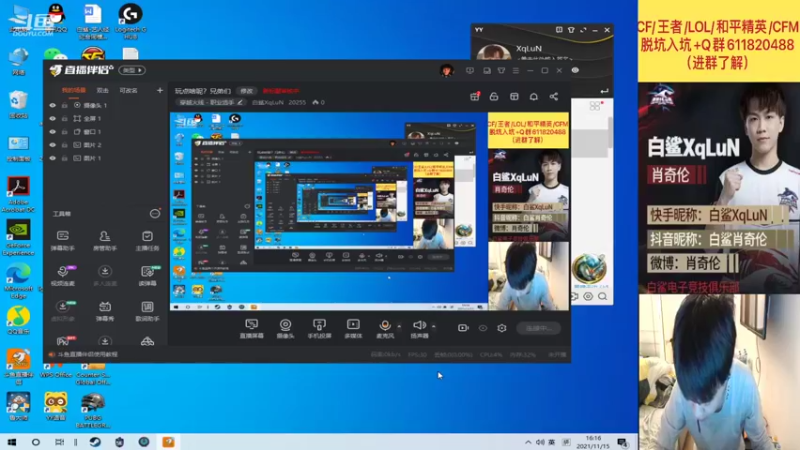The image size is (800, 450).
Task: Expand the speaker volume arrow
Action: pos(434,326)
